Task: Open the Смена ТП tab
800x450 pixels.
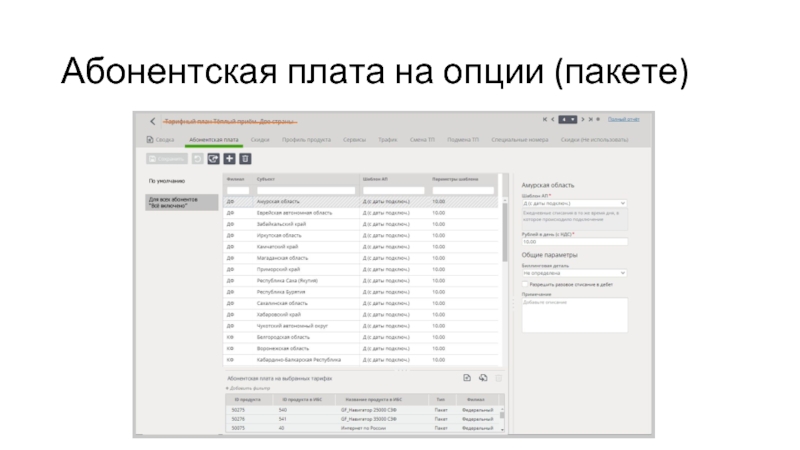Action: point(422,140)
